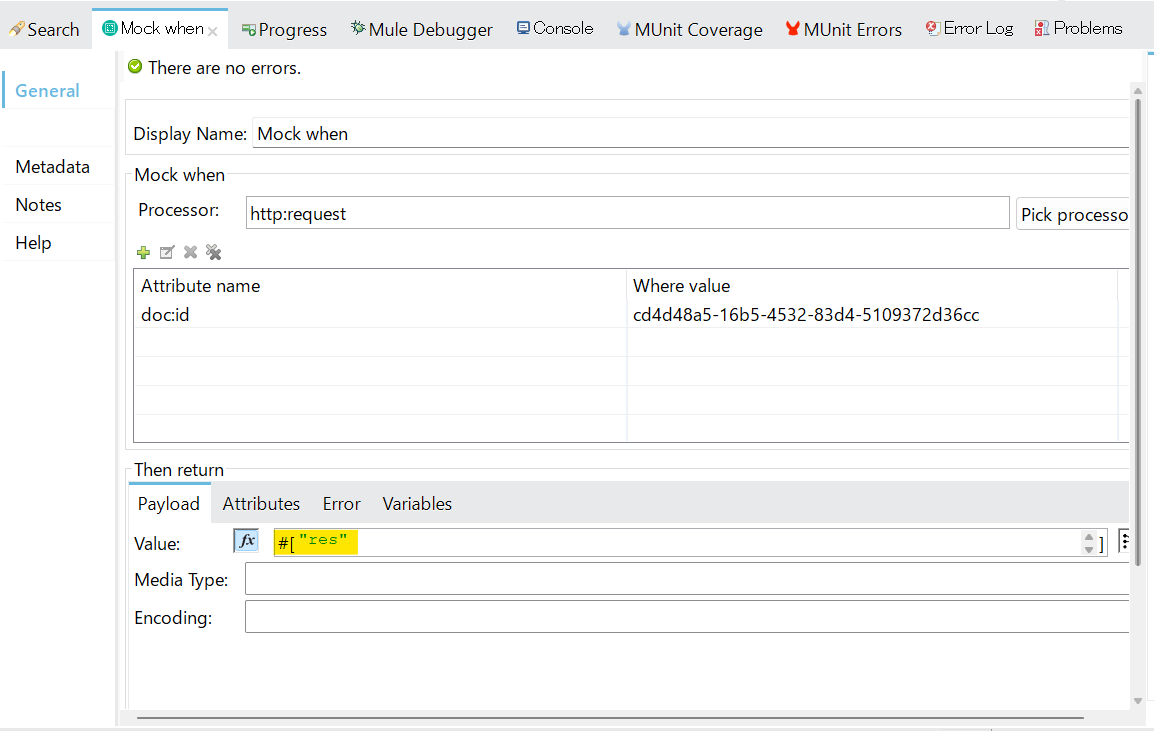
Task: Select the cd4d48a5 where value cell
Action: [806, 315]
